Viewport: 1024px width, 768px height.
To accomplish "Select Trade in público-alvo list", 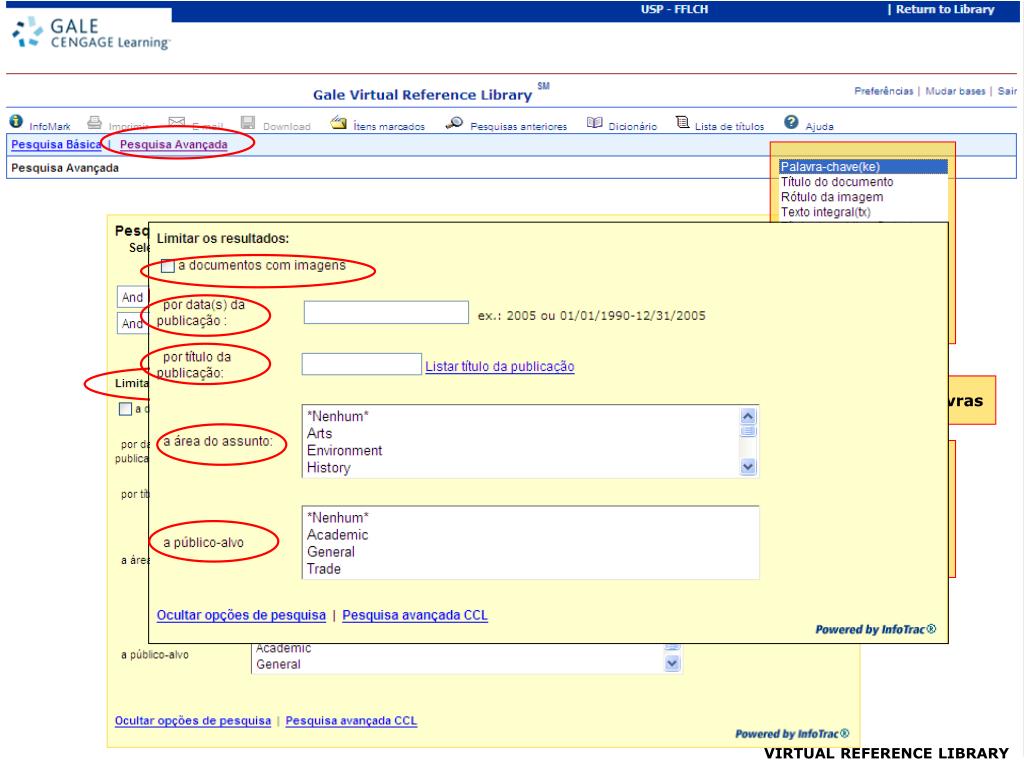I will (x=530, y=569).
